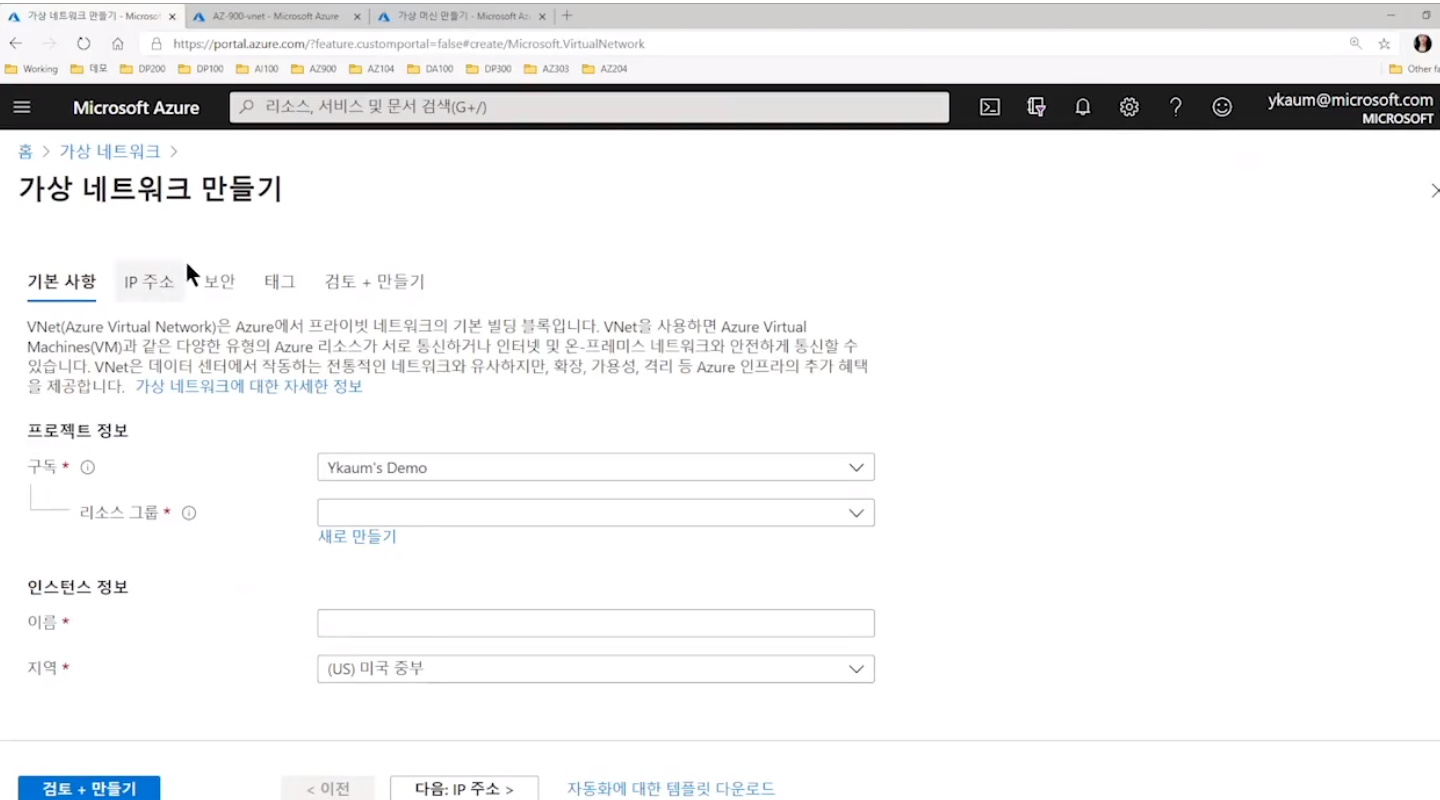This screenshot has height=800, width=1440.
Task: Focus the 이름 name input field
Action: 596,623
